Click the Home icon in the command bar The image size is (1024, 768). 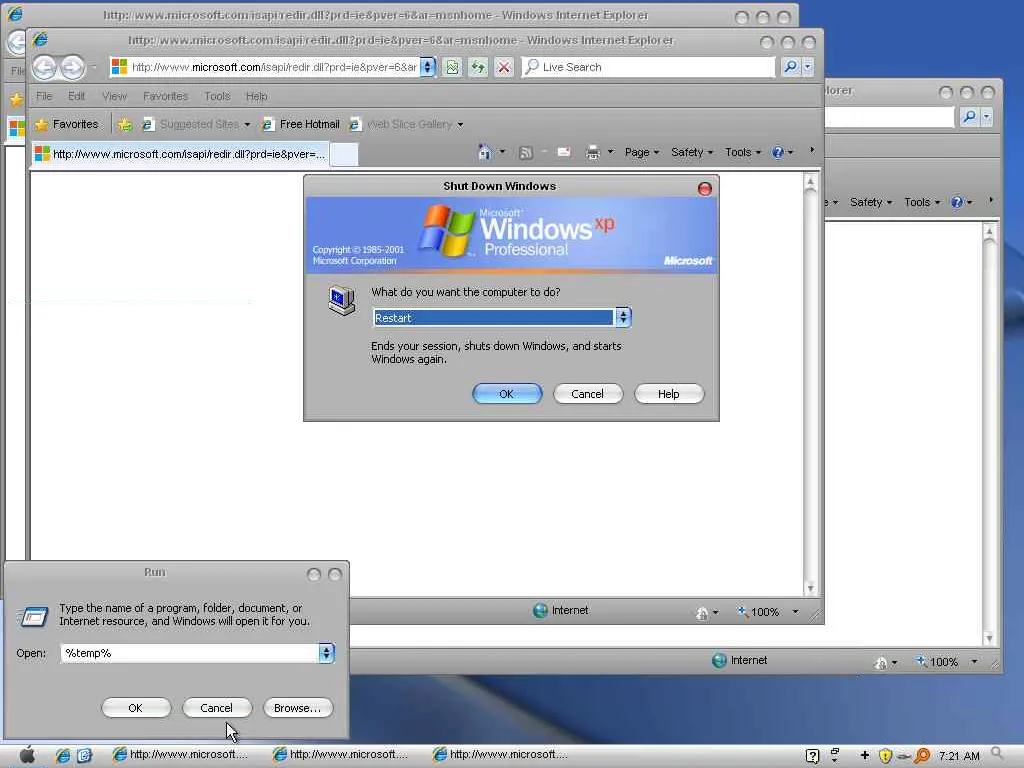(485, 152)
